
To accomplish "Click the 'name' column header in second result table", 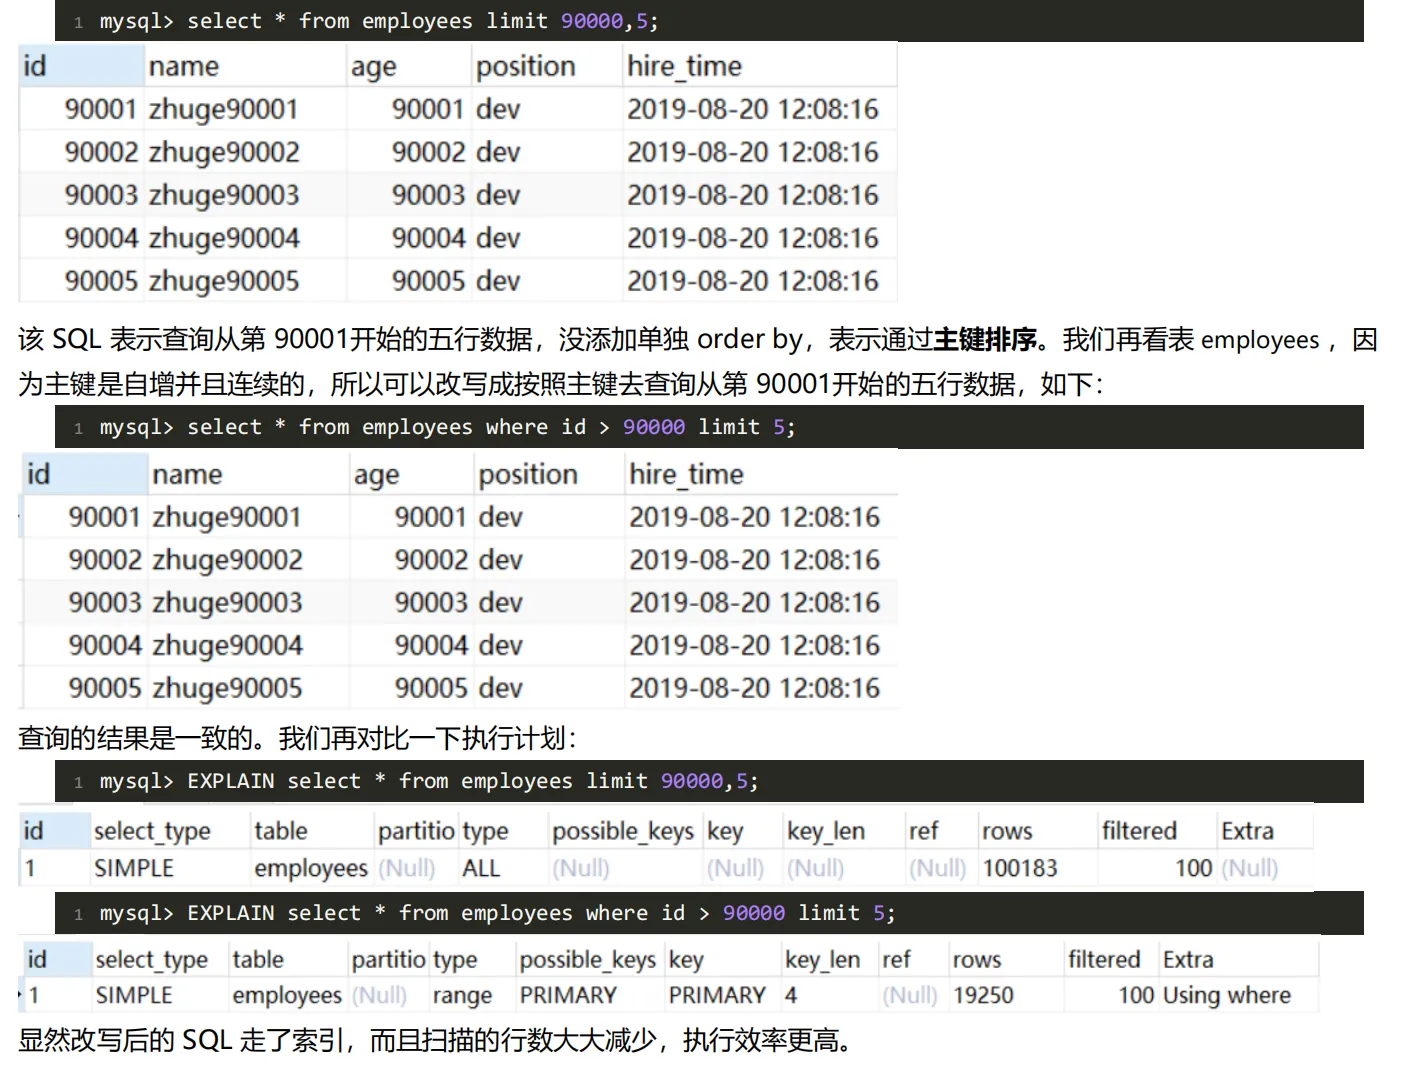I will click(249, 474).
